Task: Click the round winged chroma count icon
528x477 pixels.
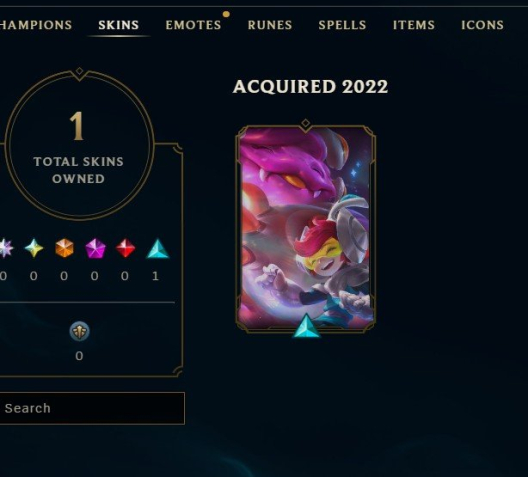Action: point(79,331)
